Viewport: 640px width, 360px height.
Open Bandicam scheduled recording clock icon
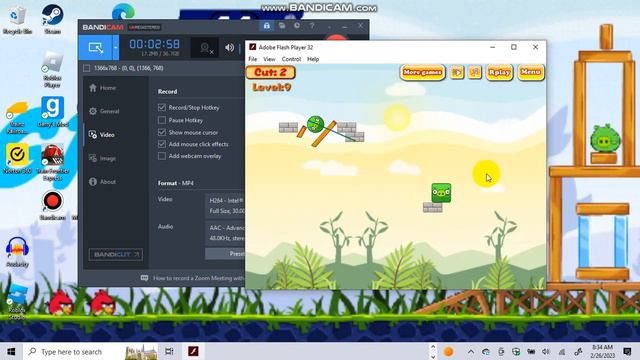point(297,26)
